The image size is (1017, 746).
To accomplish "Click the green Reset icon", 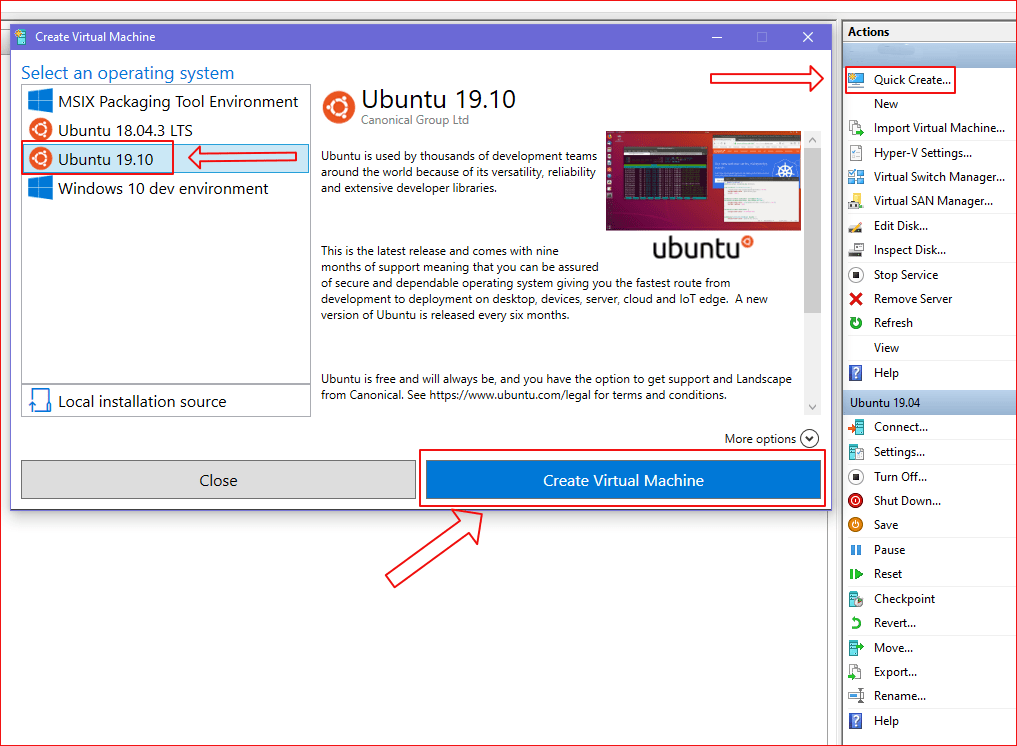I will click(x=856, y=573).
